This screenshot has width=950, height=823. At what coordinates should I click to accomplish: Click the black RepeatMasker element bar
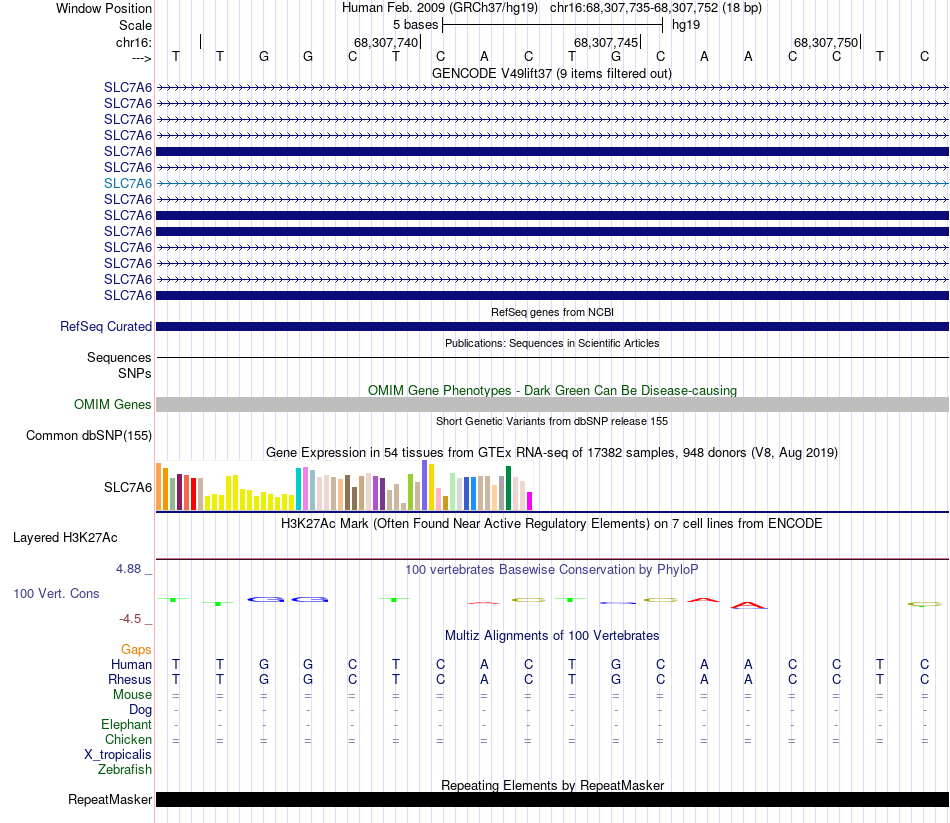(x=552, y=799)
